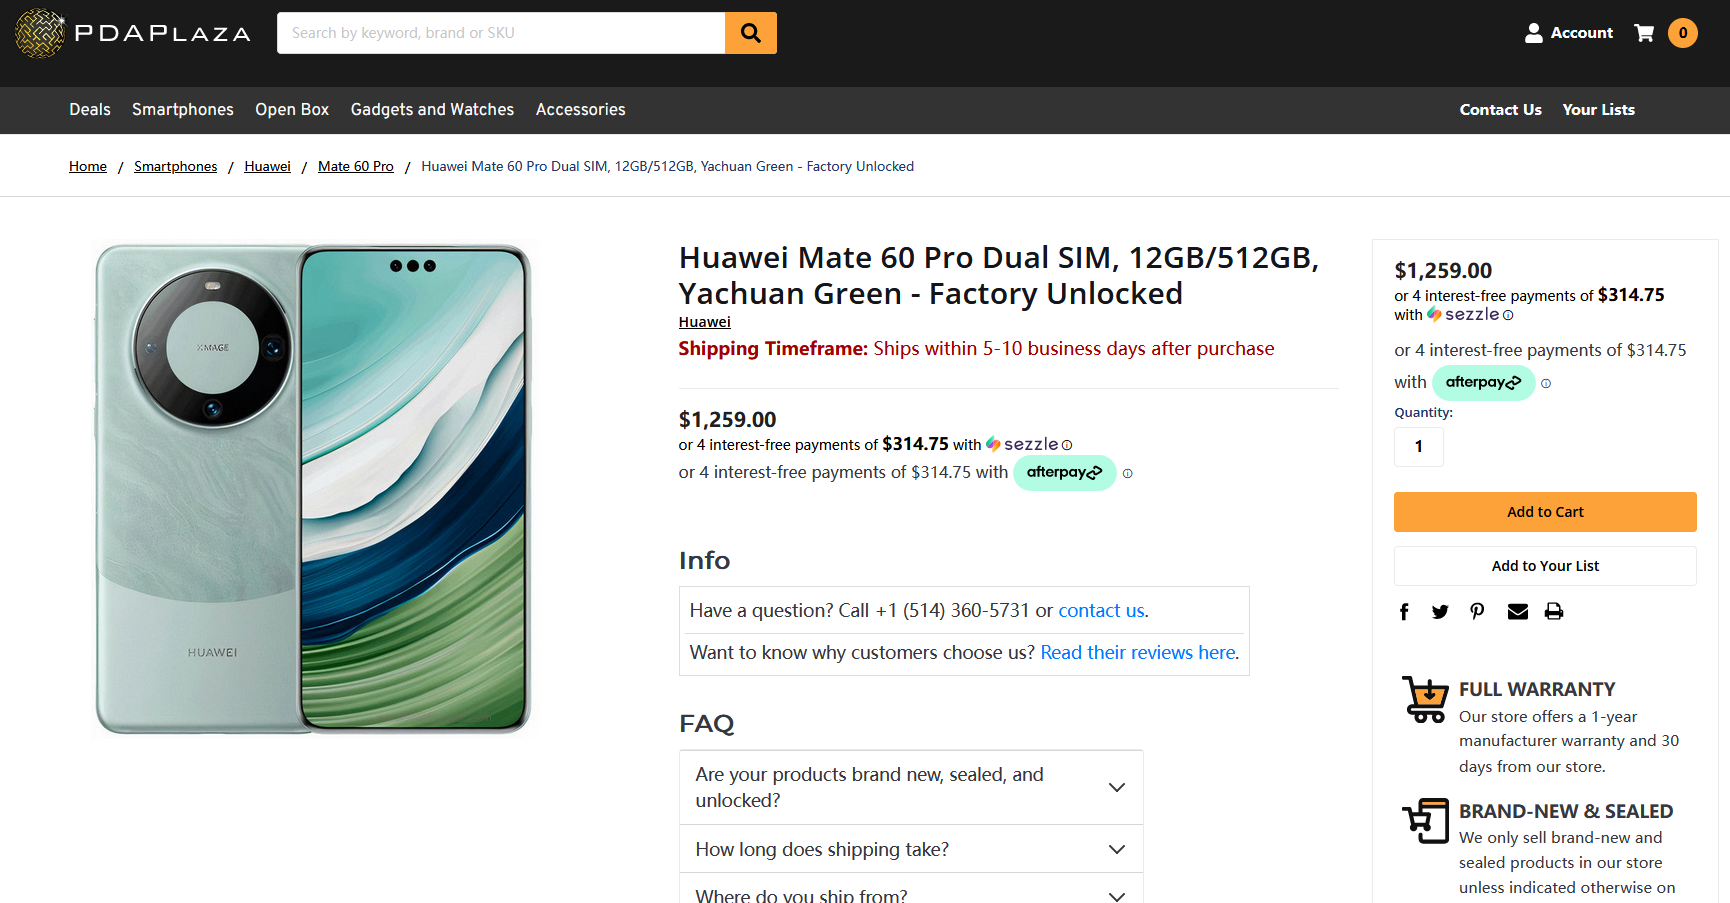Image resolution: width=1730 pixels, height=903 pixels.
Task: Share product on Twitter
Action: coord(1440,612)
